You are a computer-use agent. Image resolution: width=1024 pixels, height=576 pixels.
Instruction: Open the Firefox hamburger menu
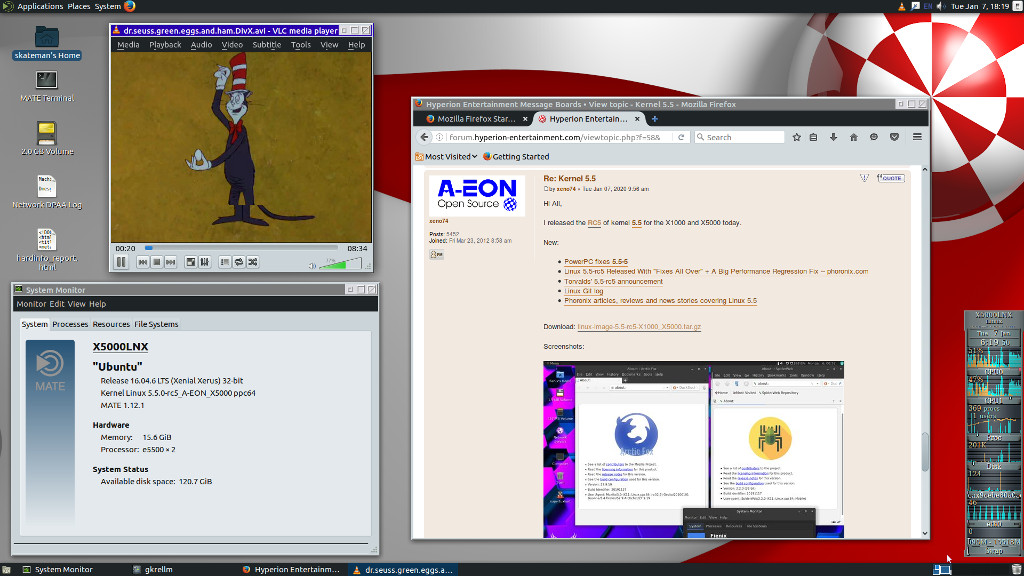click(918, 137)
